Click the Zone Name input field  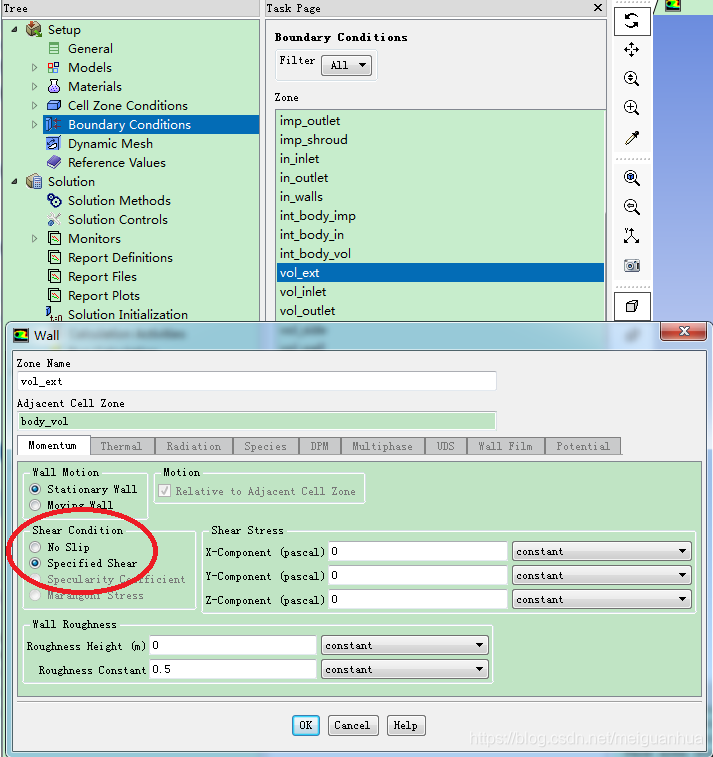(257, 381)
